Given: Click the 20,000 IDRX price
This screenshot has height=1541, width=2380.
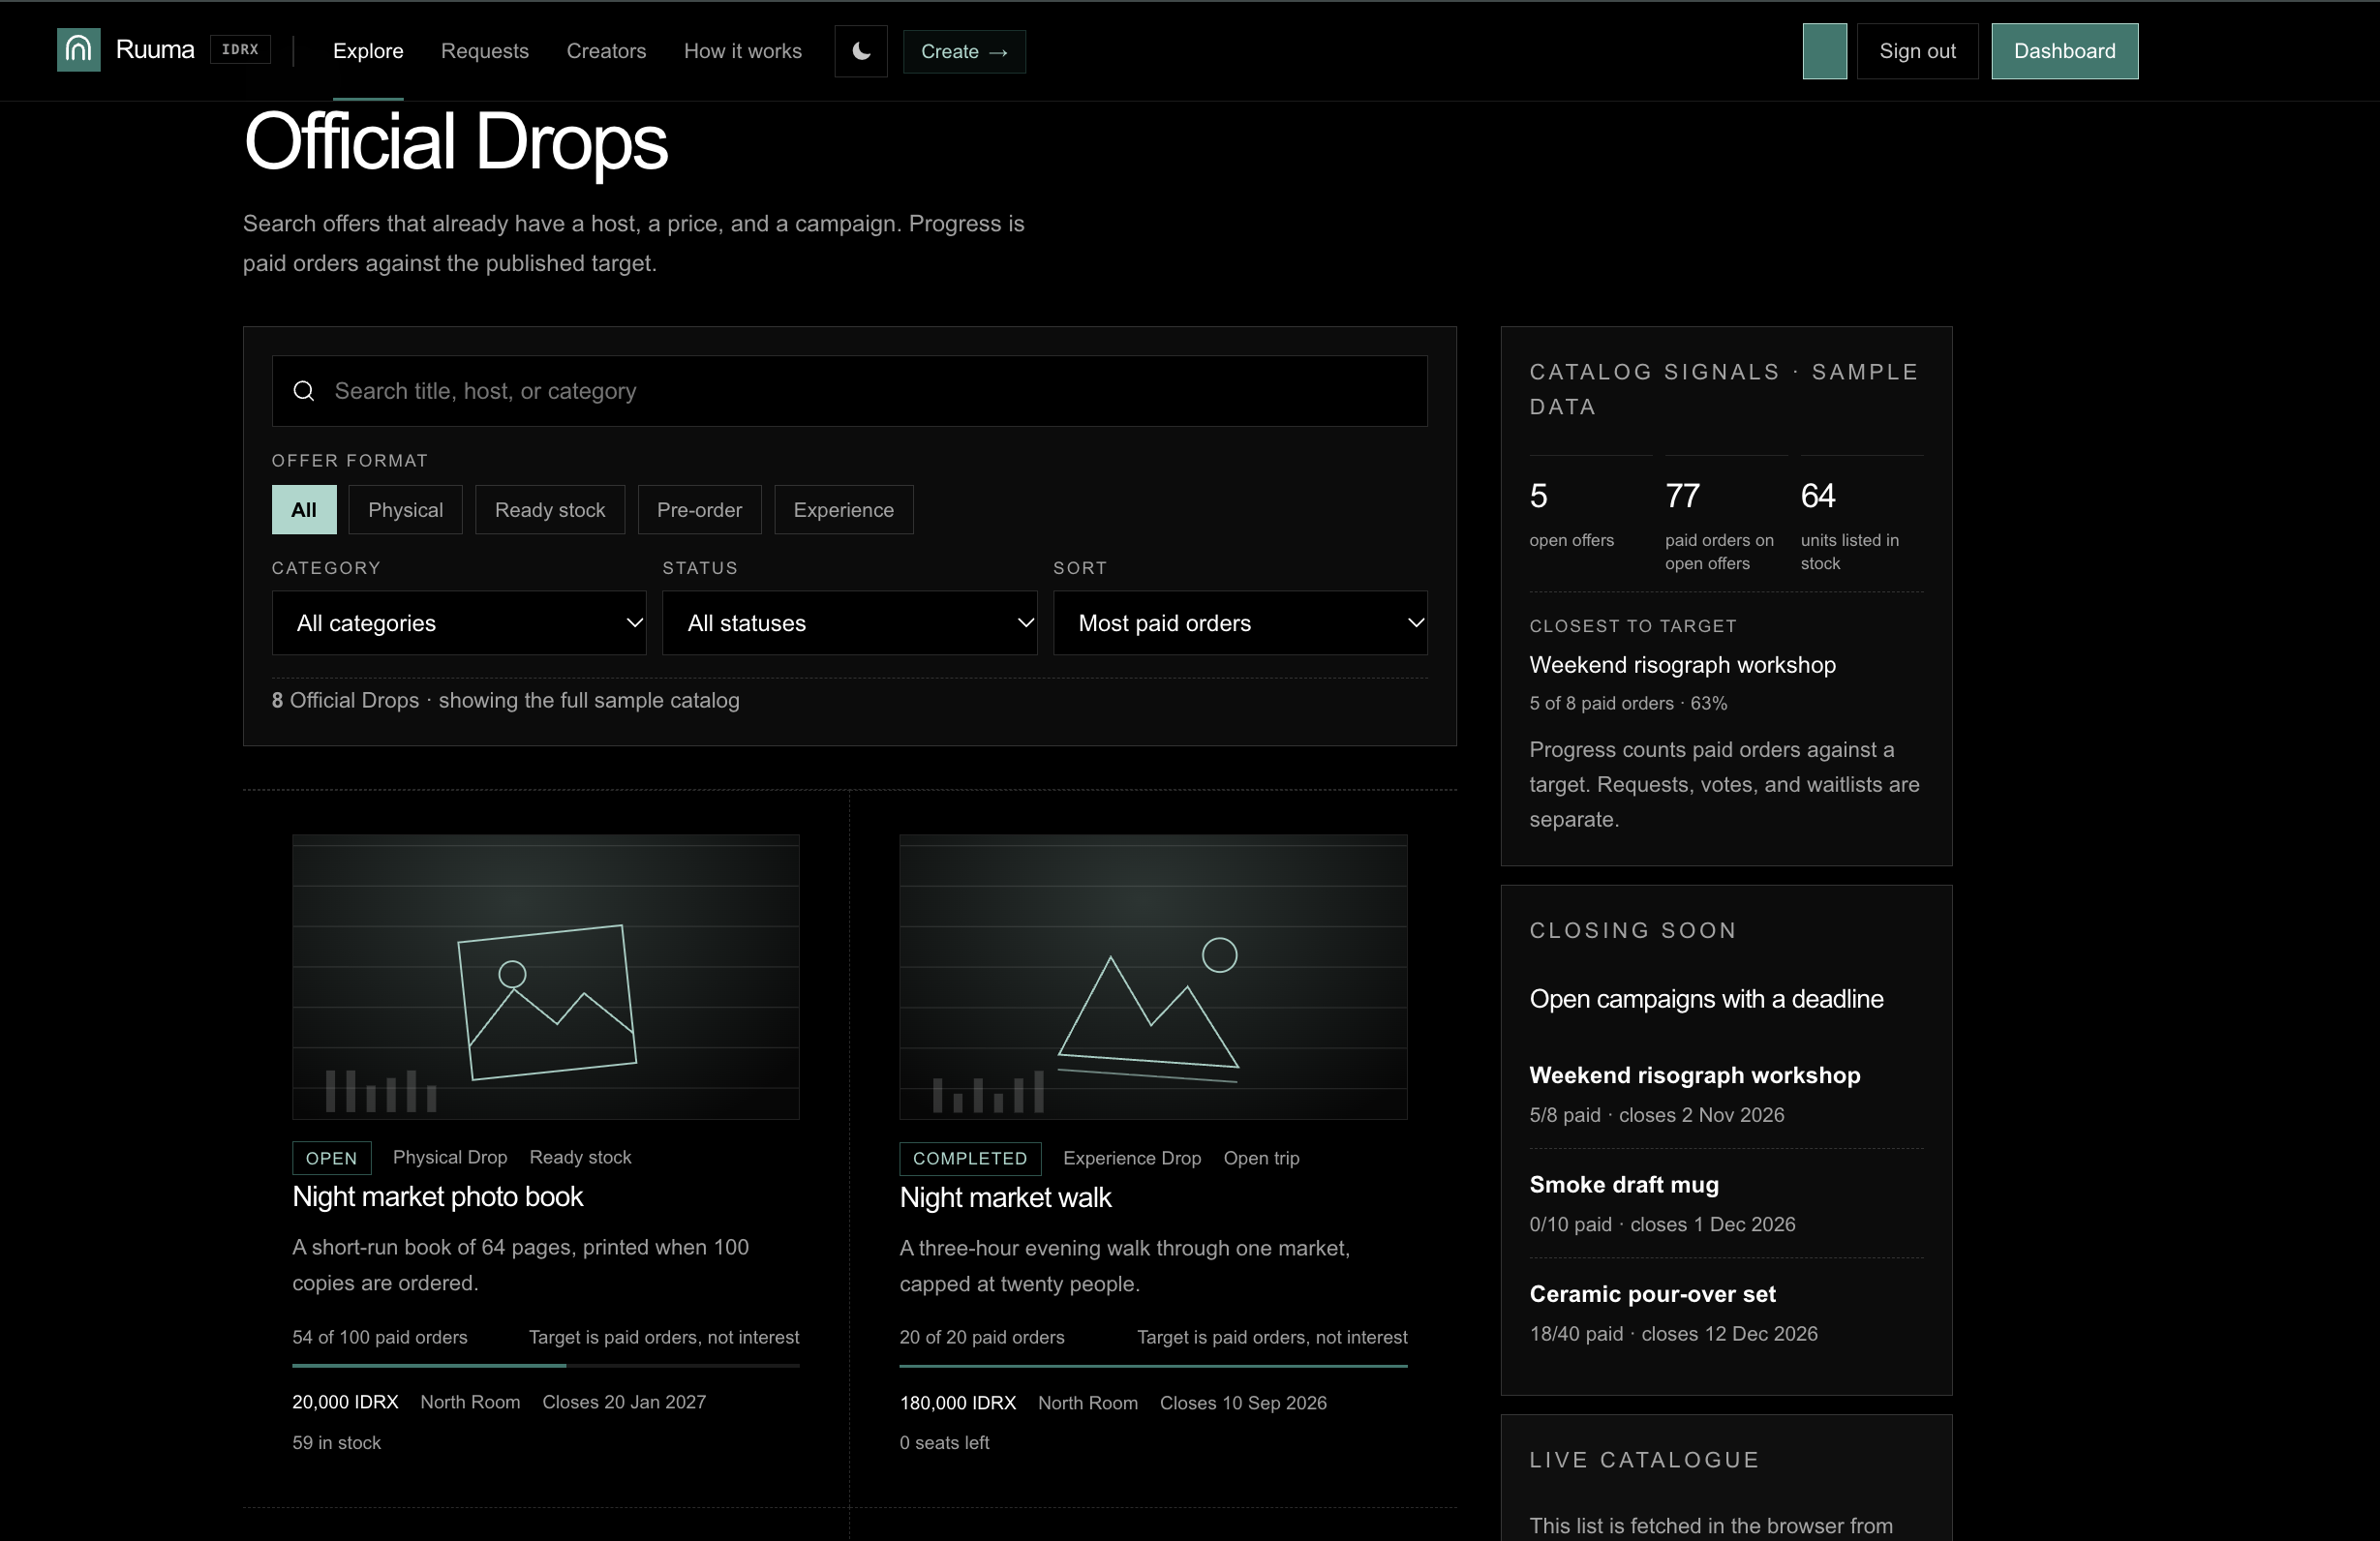Looking at the screenshot, I should pyautogui.click(x=345, y=1402).
